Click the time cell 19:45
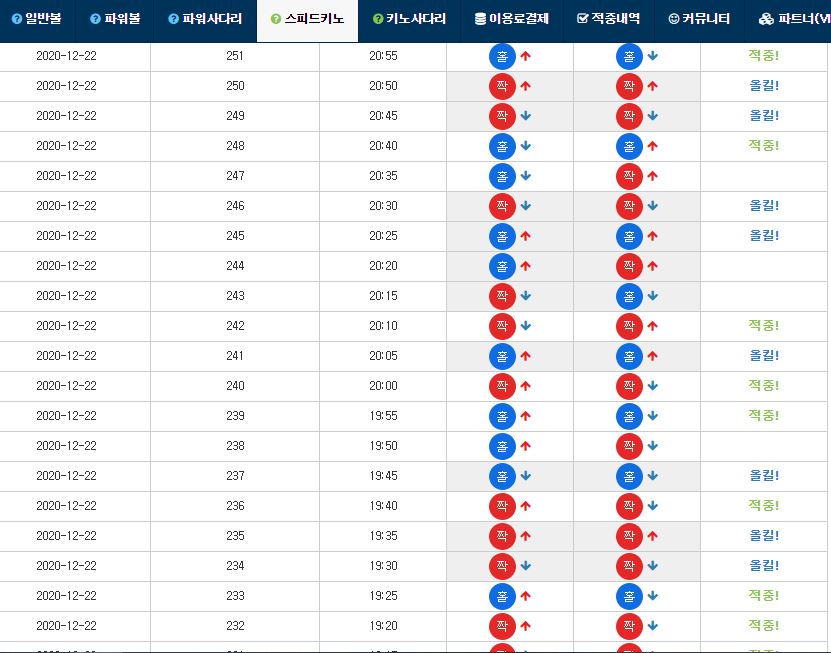831x653 pixels. click(383, 476)
